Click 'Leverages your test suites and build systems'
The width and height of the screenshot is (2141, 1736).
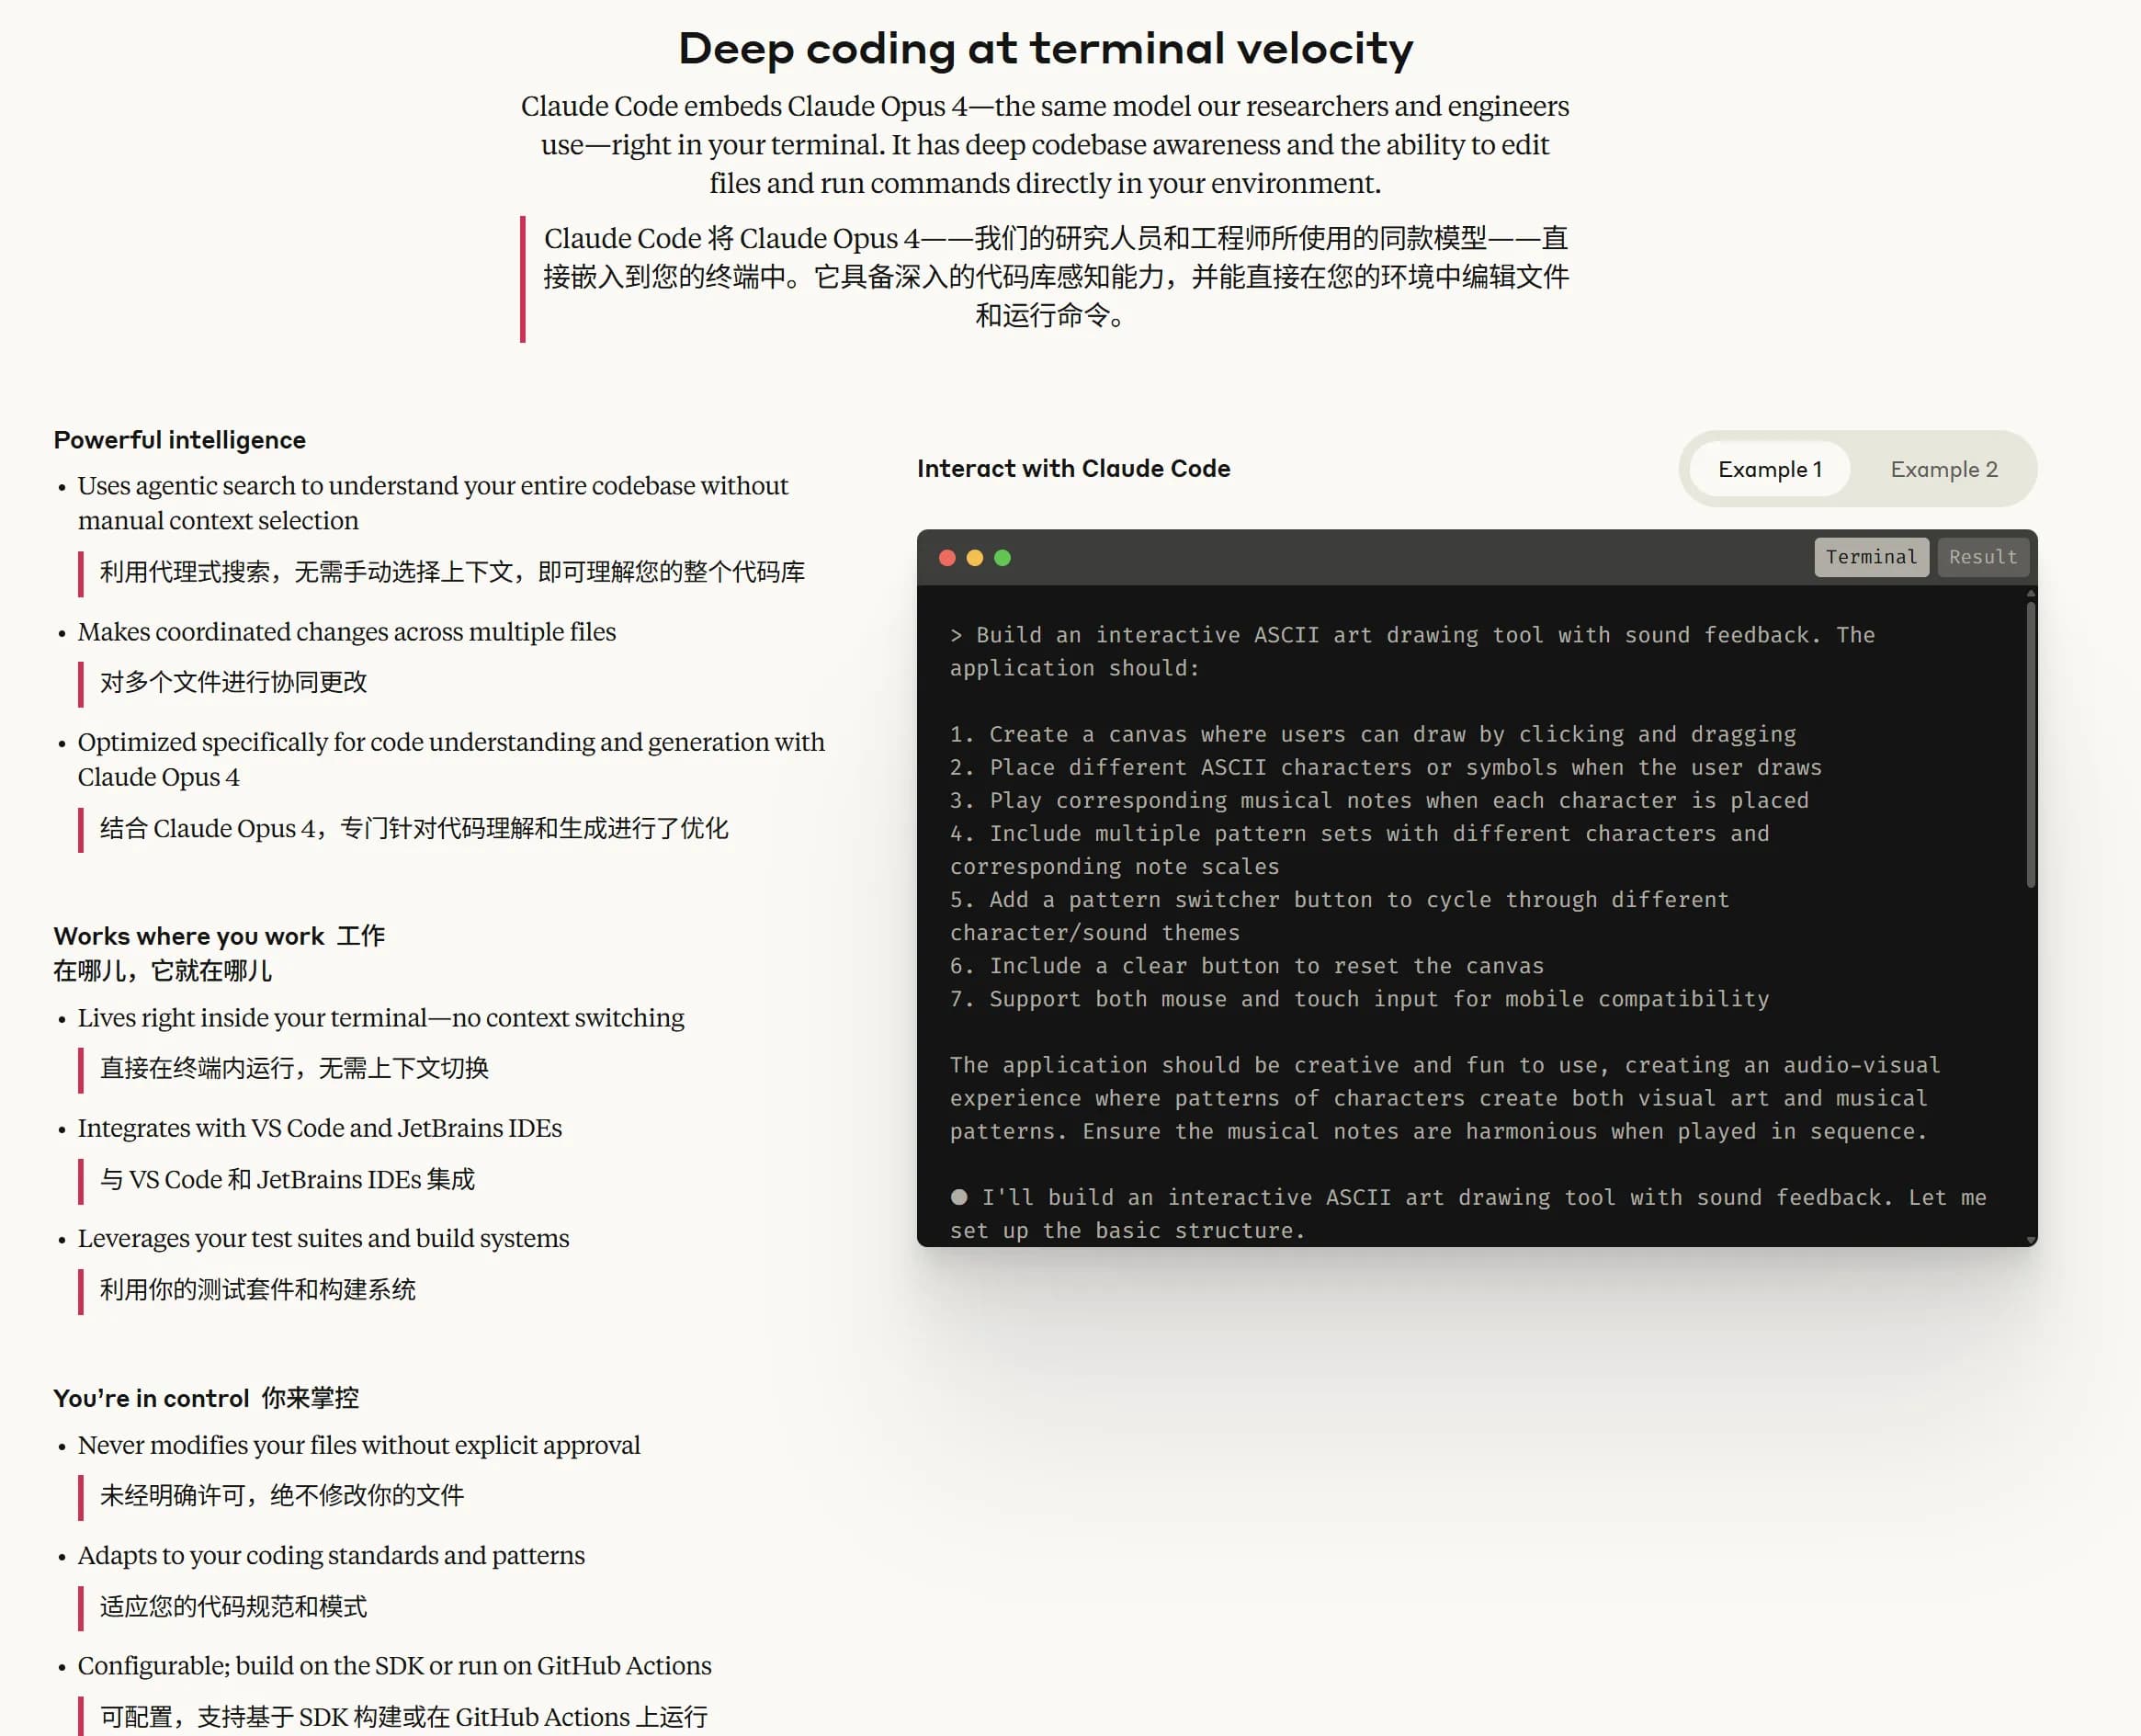point(323,1238)
